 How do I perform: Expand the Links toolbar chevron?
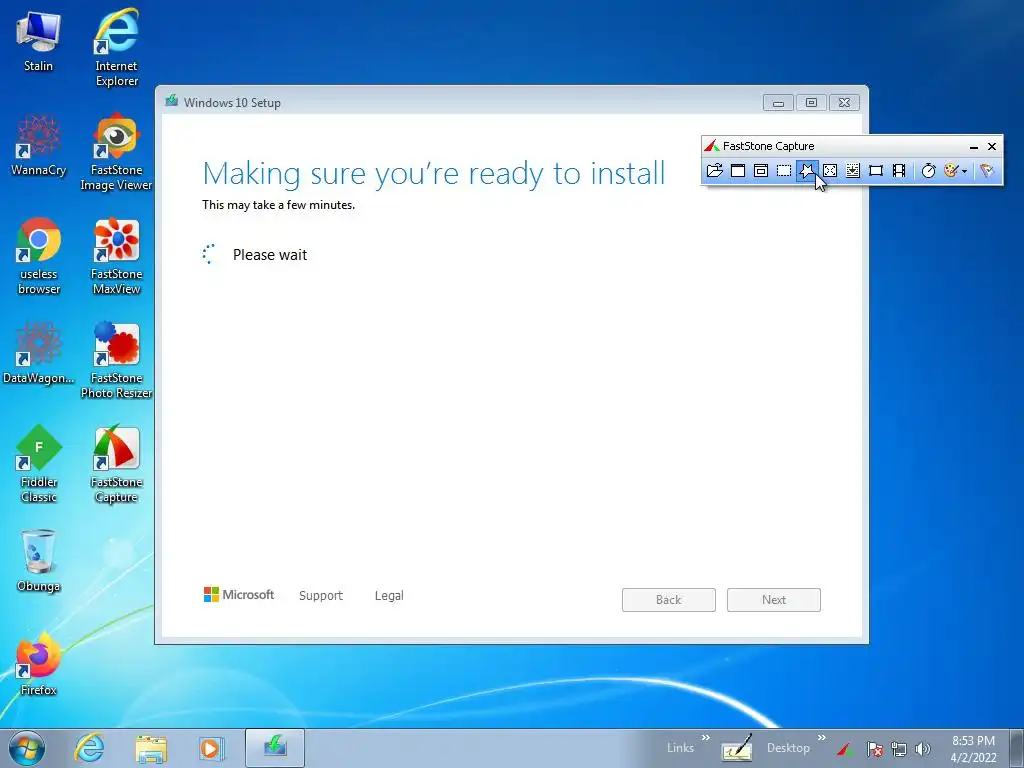[705, 738]
